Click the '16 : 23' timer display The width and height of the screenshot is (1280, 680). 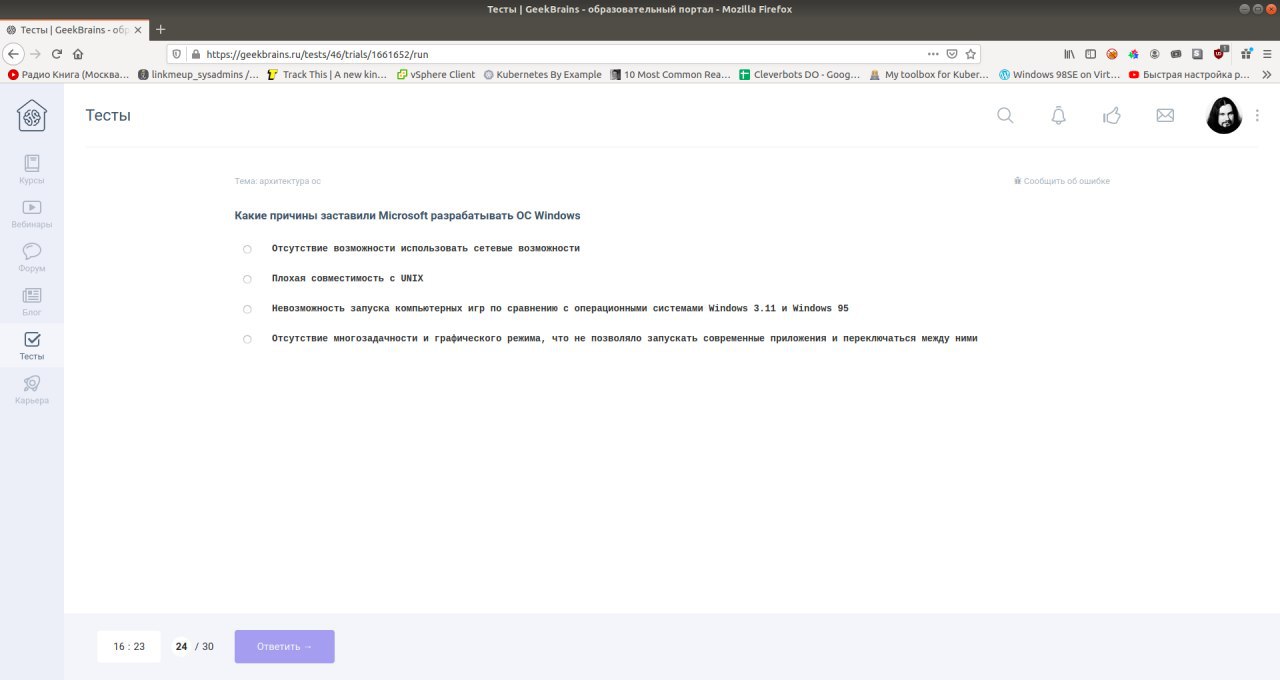point(129,647)
